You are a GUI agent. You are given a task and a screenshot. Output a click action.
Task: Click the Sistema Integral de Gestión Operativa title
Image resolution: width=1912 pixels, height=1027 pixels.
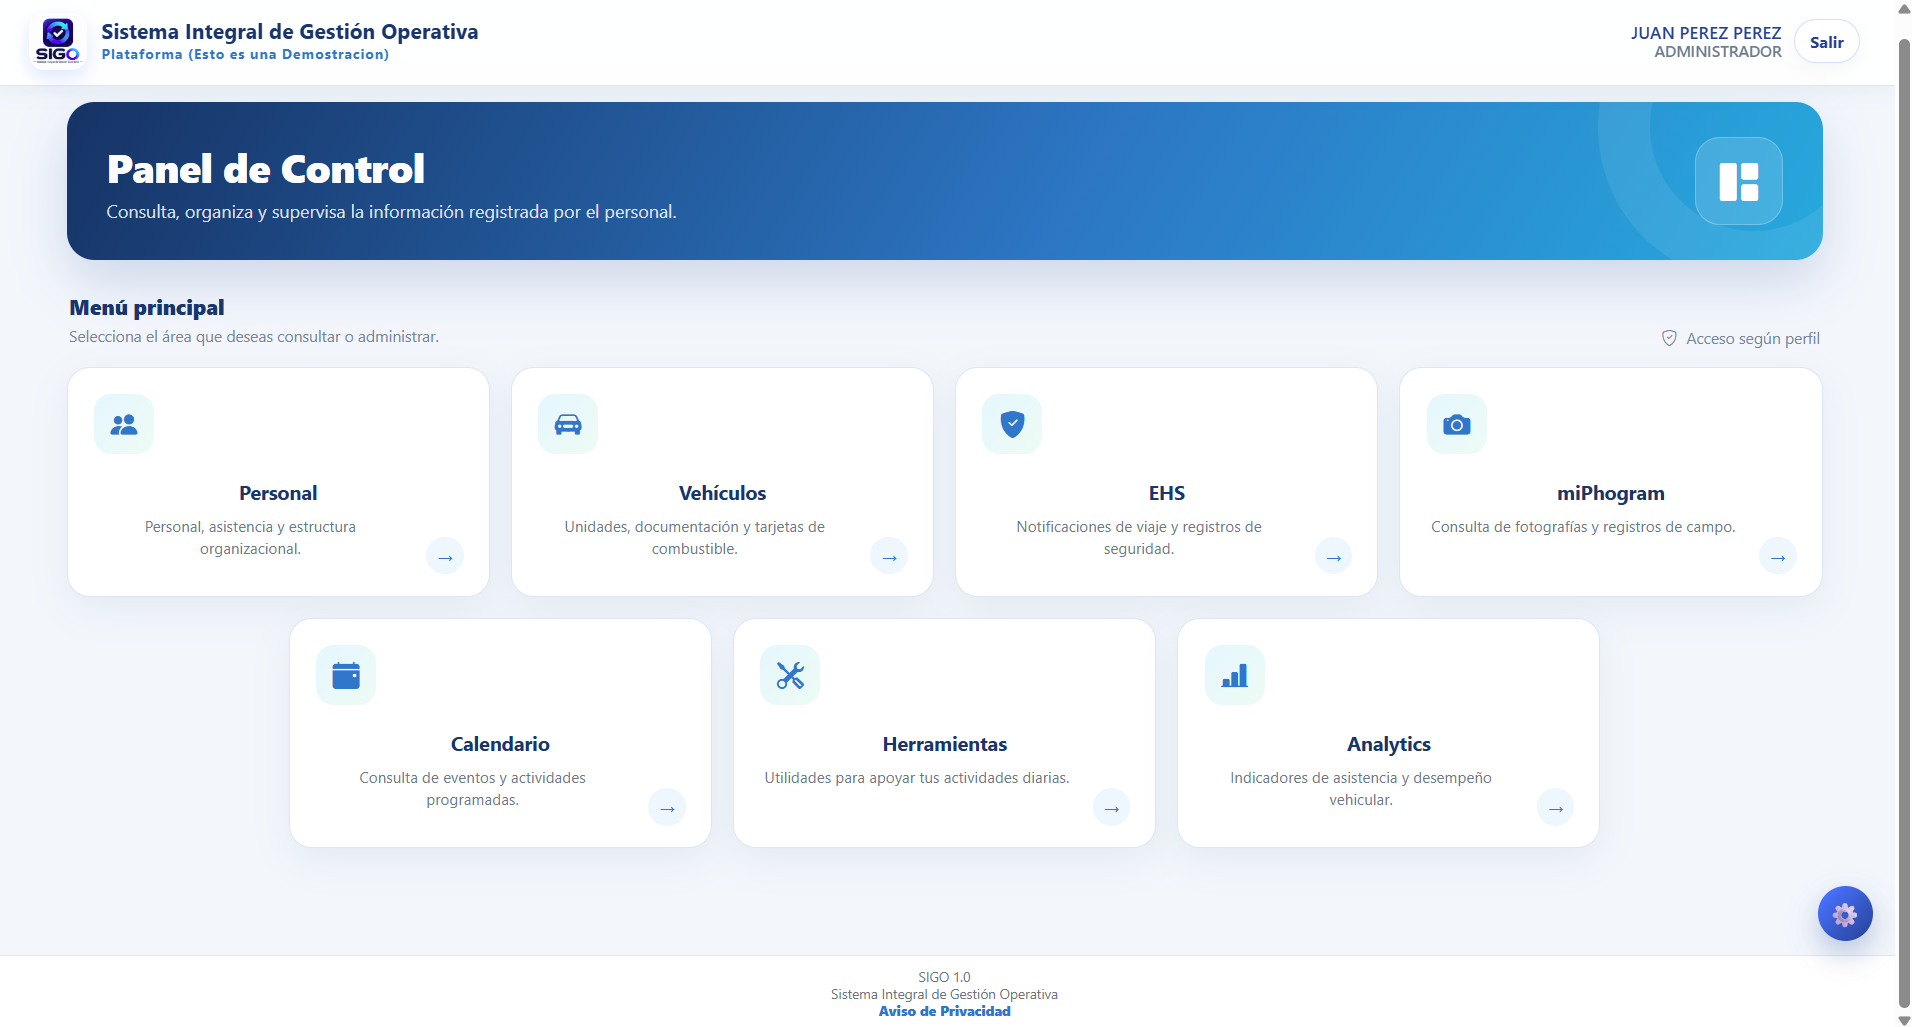click(290, 31)
